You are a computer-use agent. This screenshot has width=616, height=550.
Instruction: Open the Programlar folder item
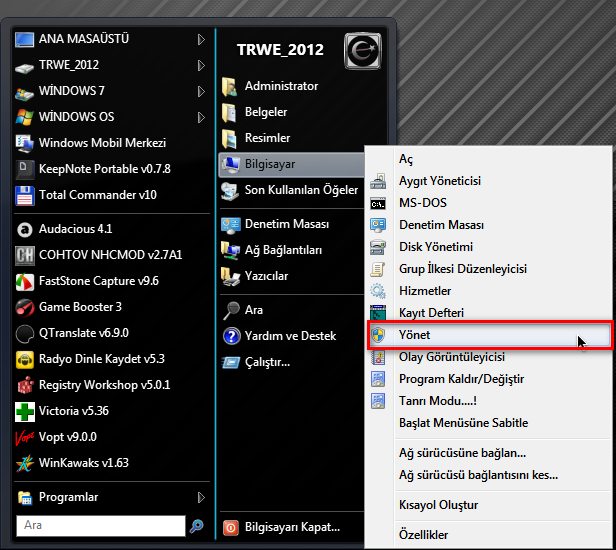tap(112, 497)
